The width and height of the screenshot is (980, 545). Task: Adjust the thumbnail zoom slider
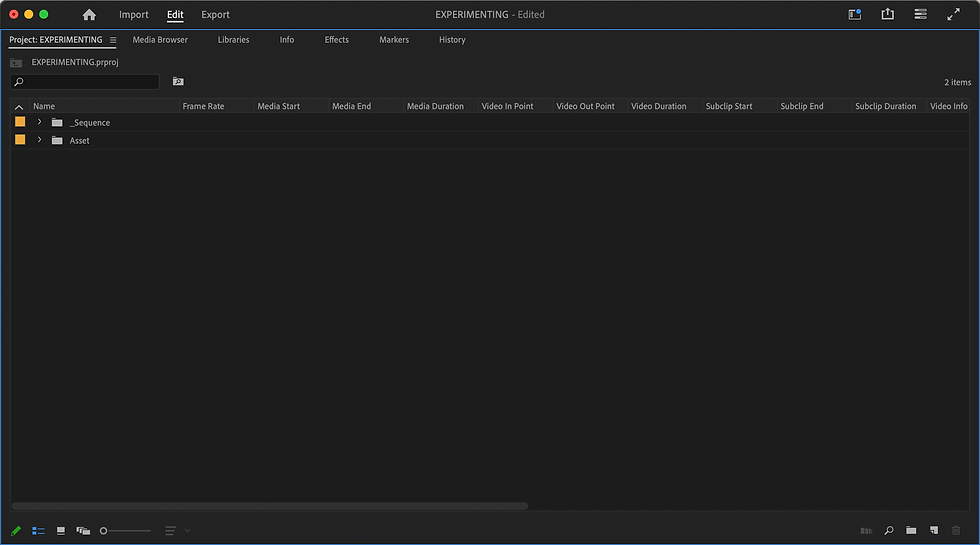[x=125, y=531]
